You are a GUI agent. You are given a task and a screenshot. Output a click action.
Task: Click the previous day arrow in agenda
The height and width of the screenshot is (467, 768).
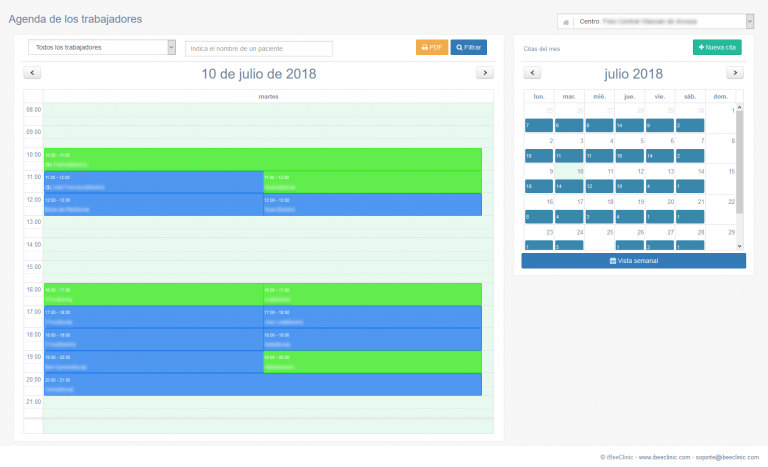click(x=32, y=73)
